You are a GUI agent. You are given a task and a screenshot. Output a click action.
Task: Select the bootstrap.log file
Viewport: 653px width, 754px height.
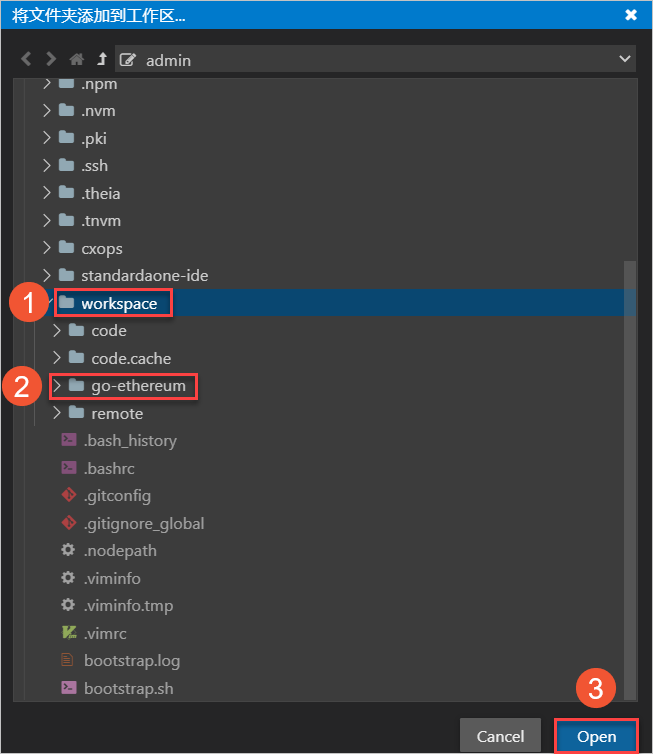(131, 660)
